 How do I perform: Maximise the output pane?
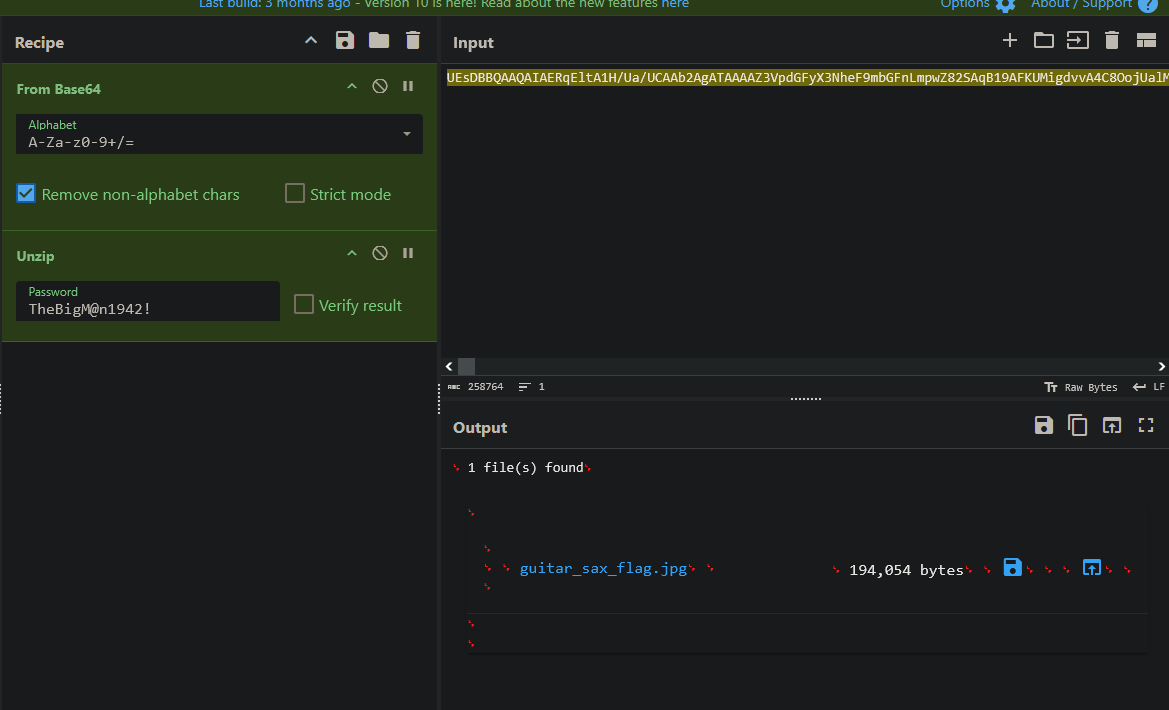tap(1146, 426)
